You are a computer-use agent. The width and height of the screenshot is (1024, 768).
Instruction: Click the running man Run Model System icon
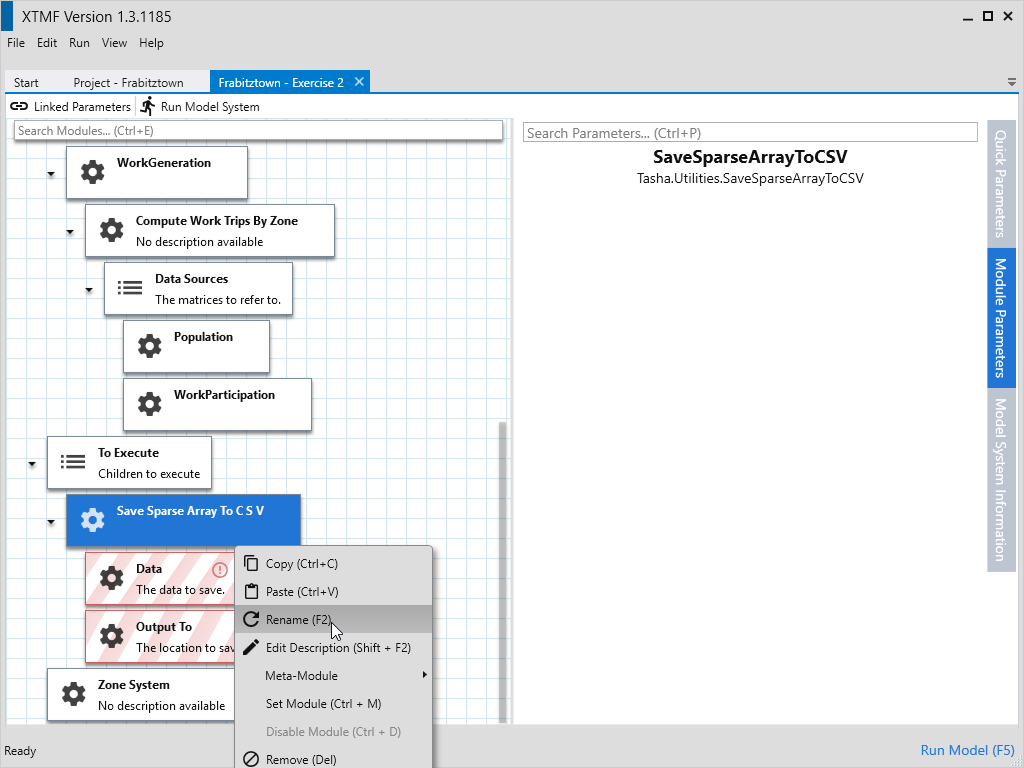coord(148,106)
